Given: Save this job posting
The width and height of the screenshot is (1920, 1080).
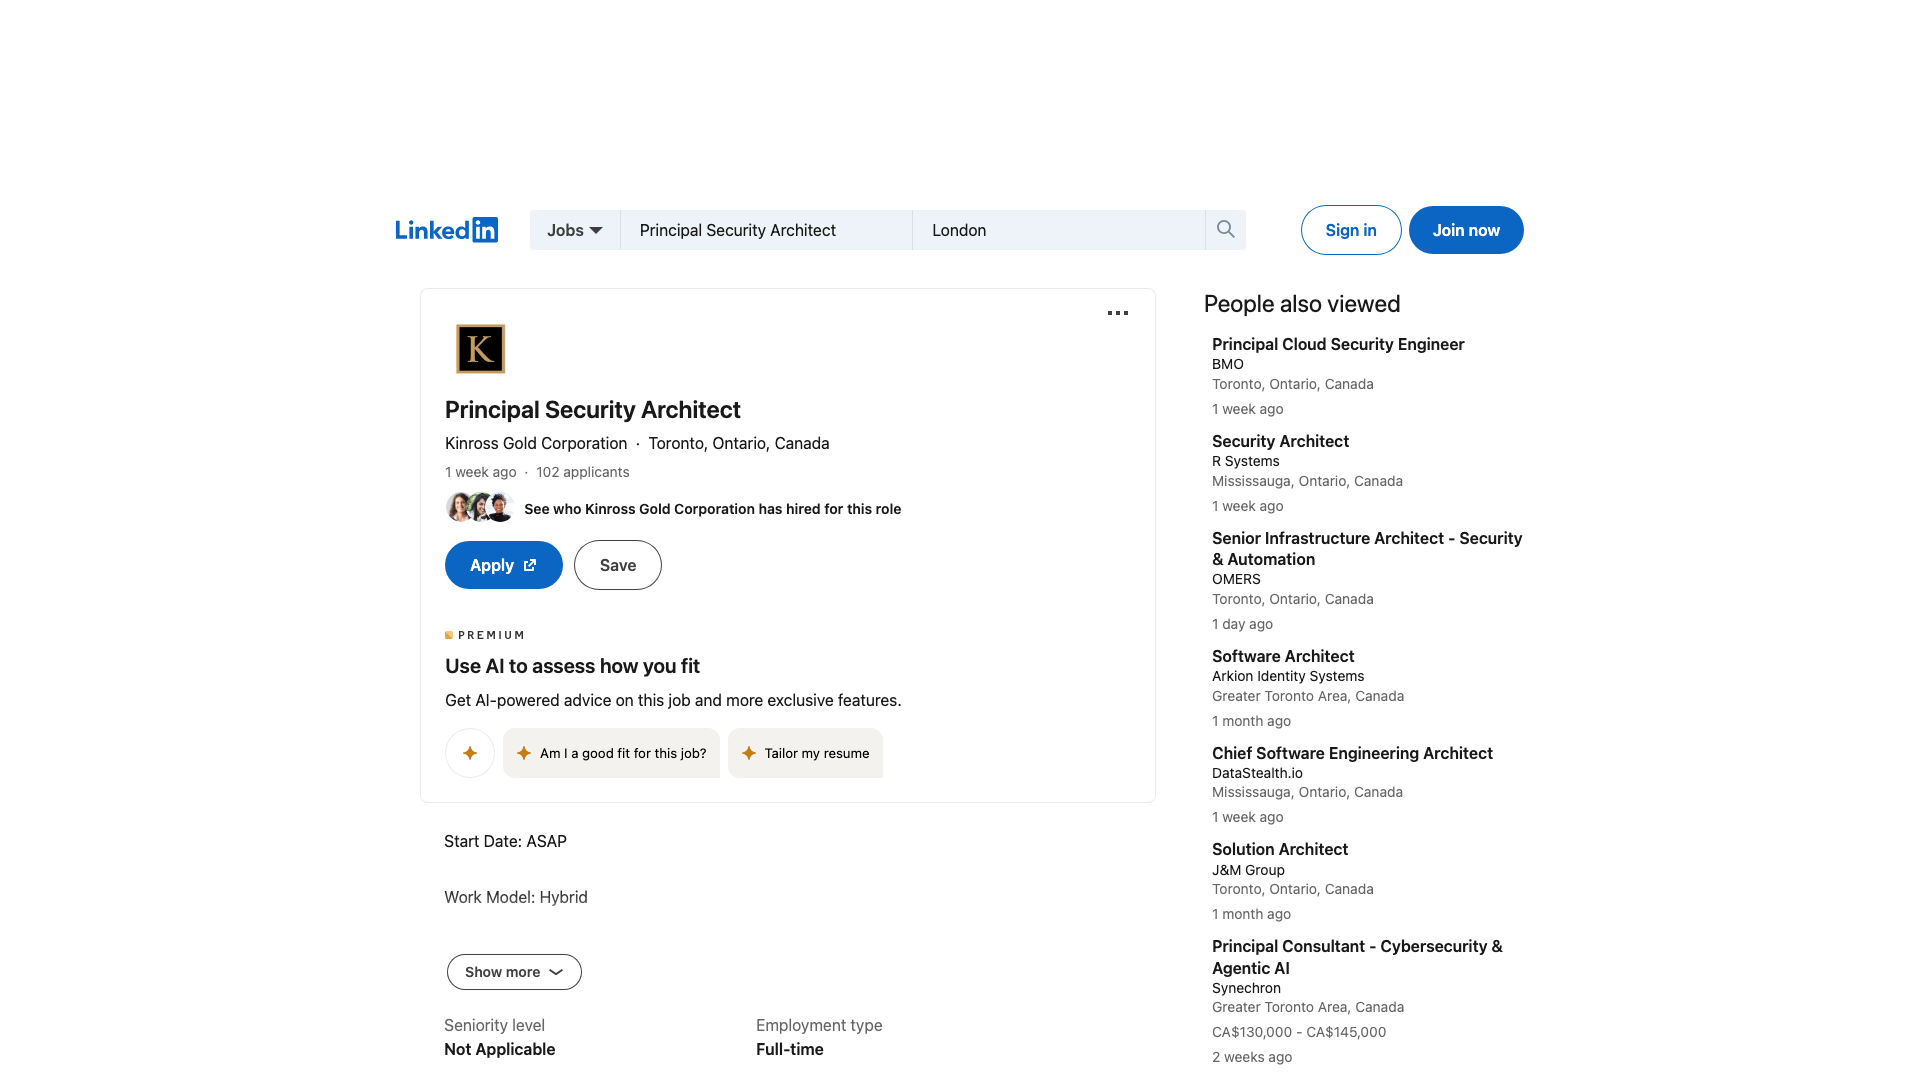Looking at the screenshot, I should pyautogui.click(x=618, y=565).
